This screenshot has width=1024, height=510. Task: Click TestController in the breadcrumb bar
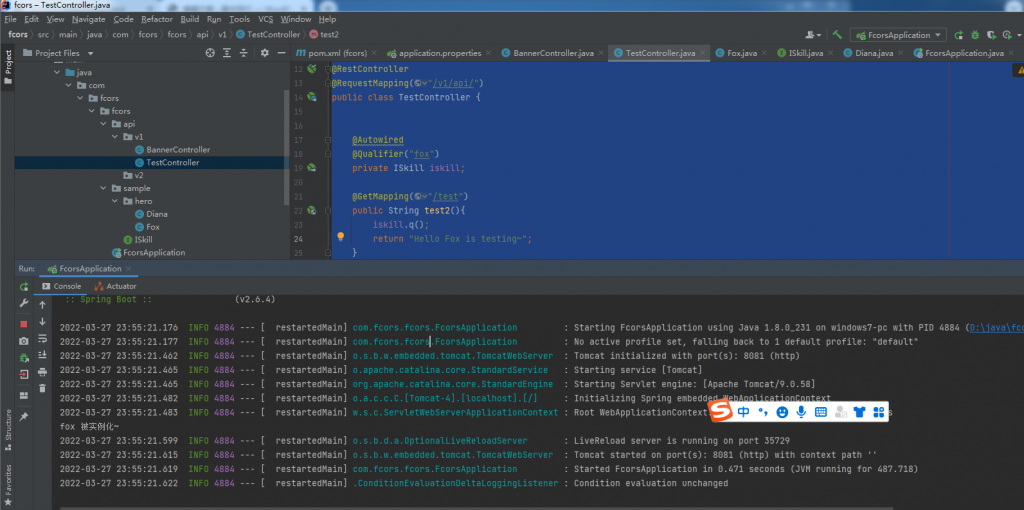268,35
